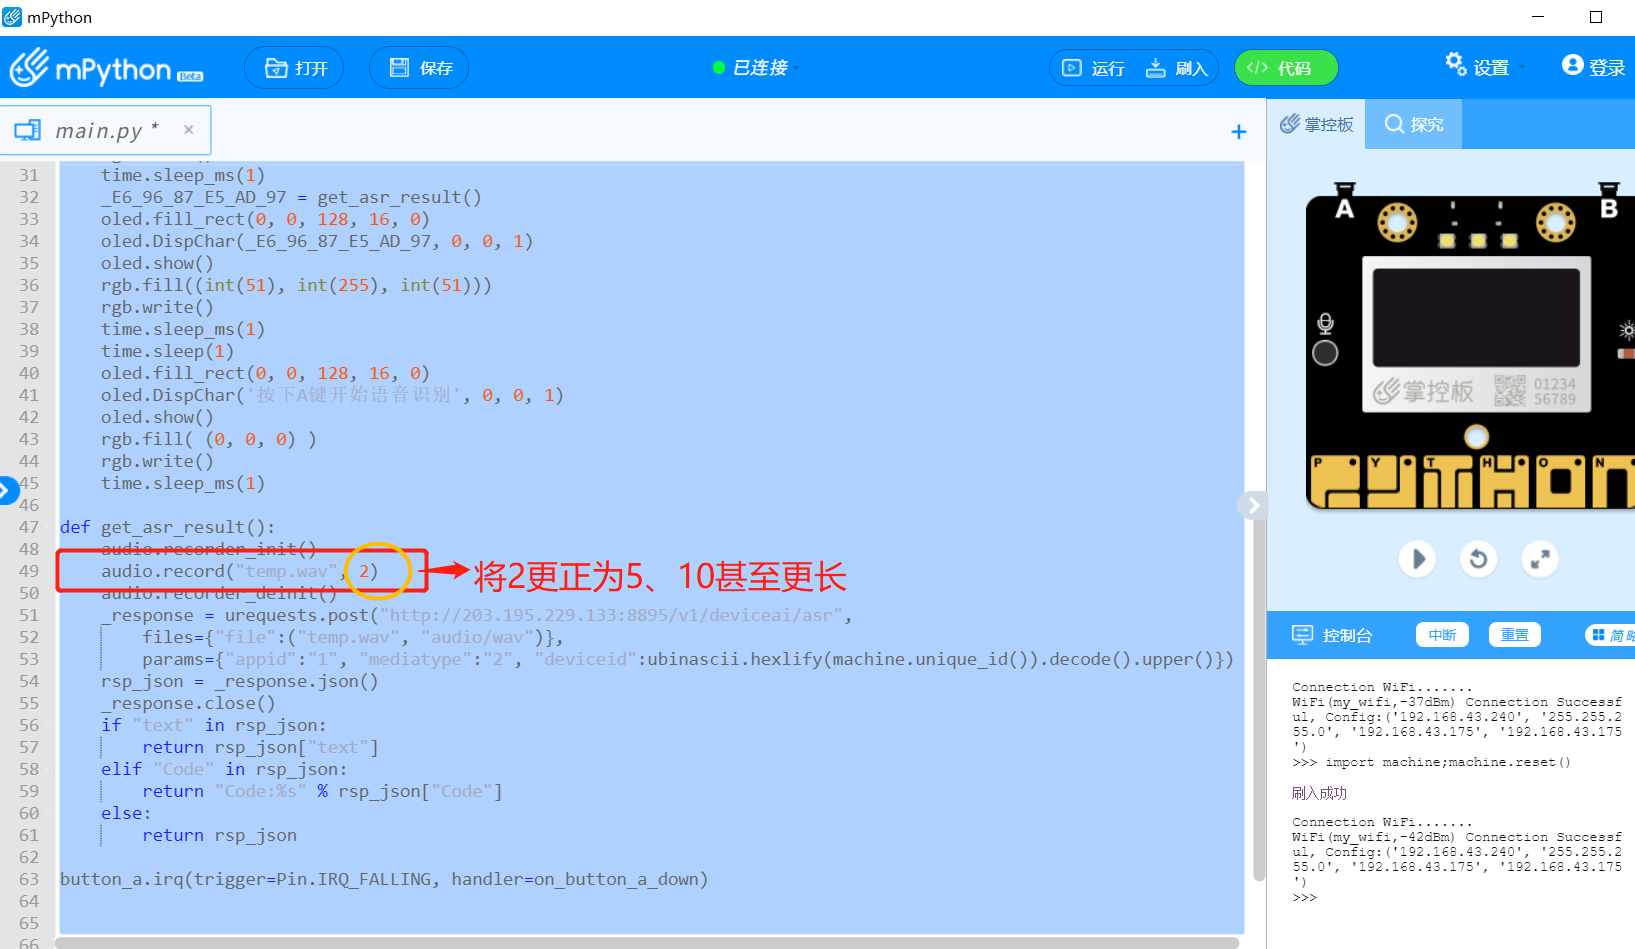This screenshot has height=949, width=1635.
Task: Click the mPython window title icon
Action: click(12, 17)
